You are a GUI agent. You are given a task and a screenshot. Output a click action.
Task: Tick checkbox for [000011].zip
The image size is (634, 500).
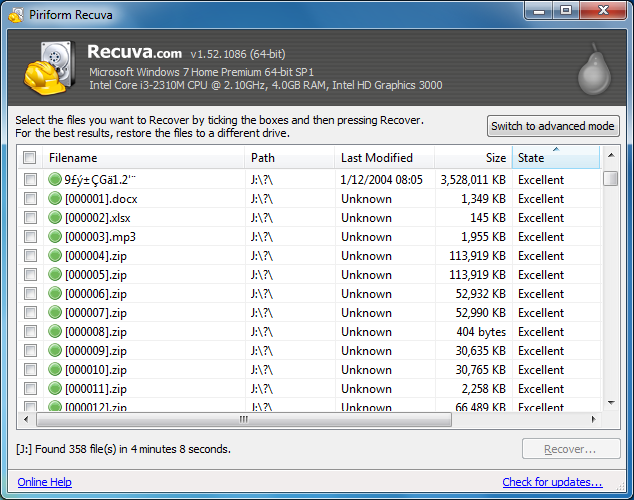point(30,388)
